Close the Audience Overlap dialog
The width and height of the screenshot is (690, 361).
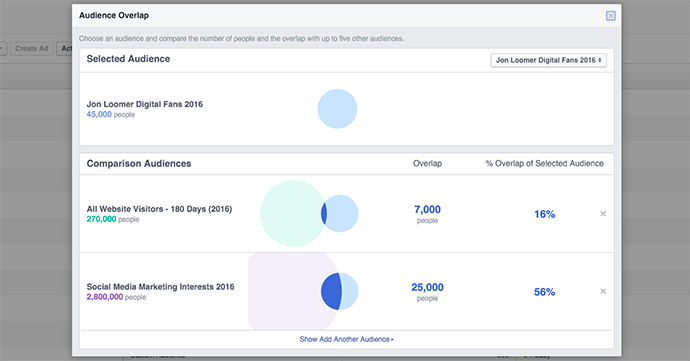pyautogui.click(x=610, y=16)
